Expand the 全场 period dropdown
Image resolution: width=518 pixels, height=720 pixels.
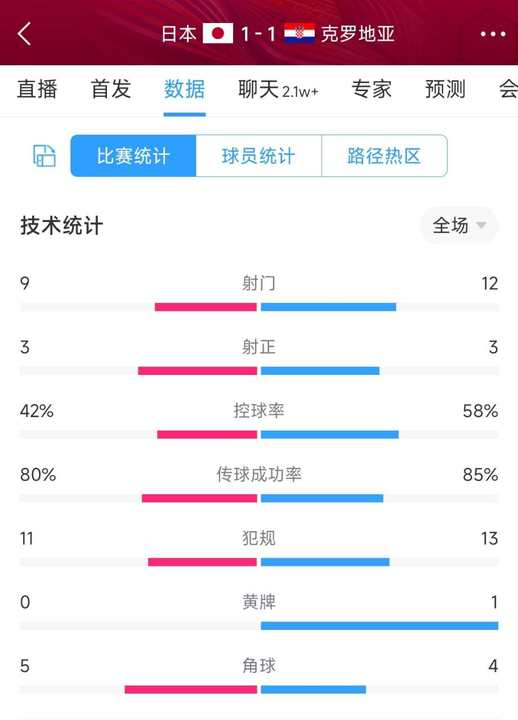459,225
